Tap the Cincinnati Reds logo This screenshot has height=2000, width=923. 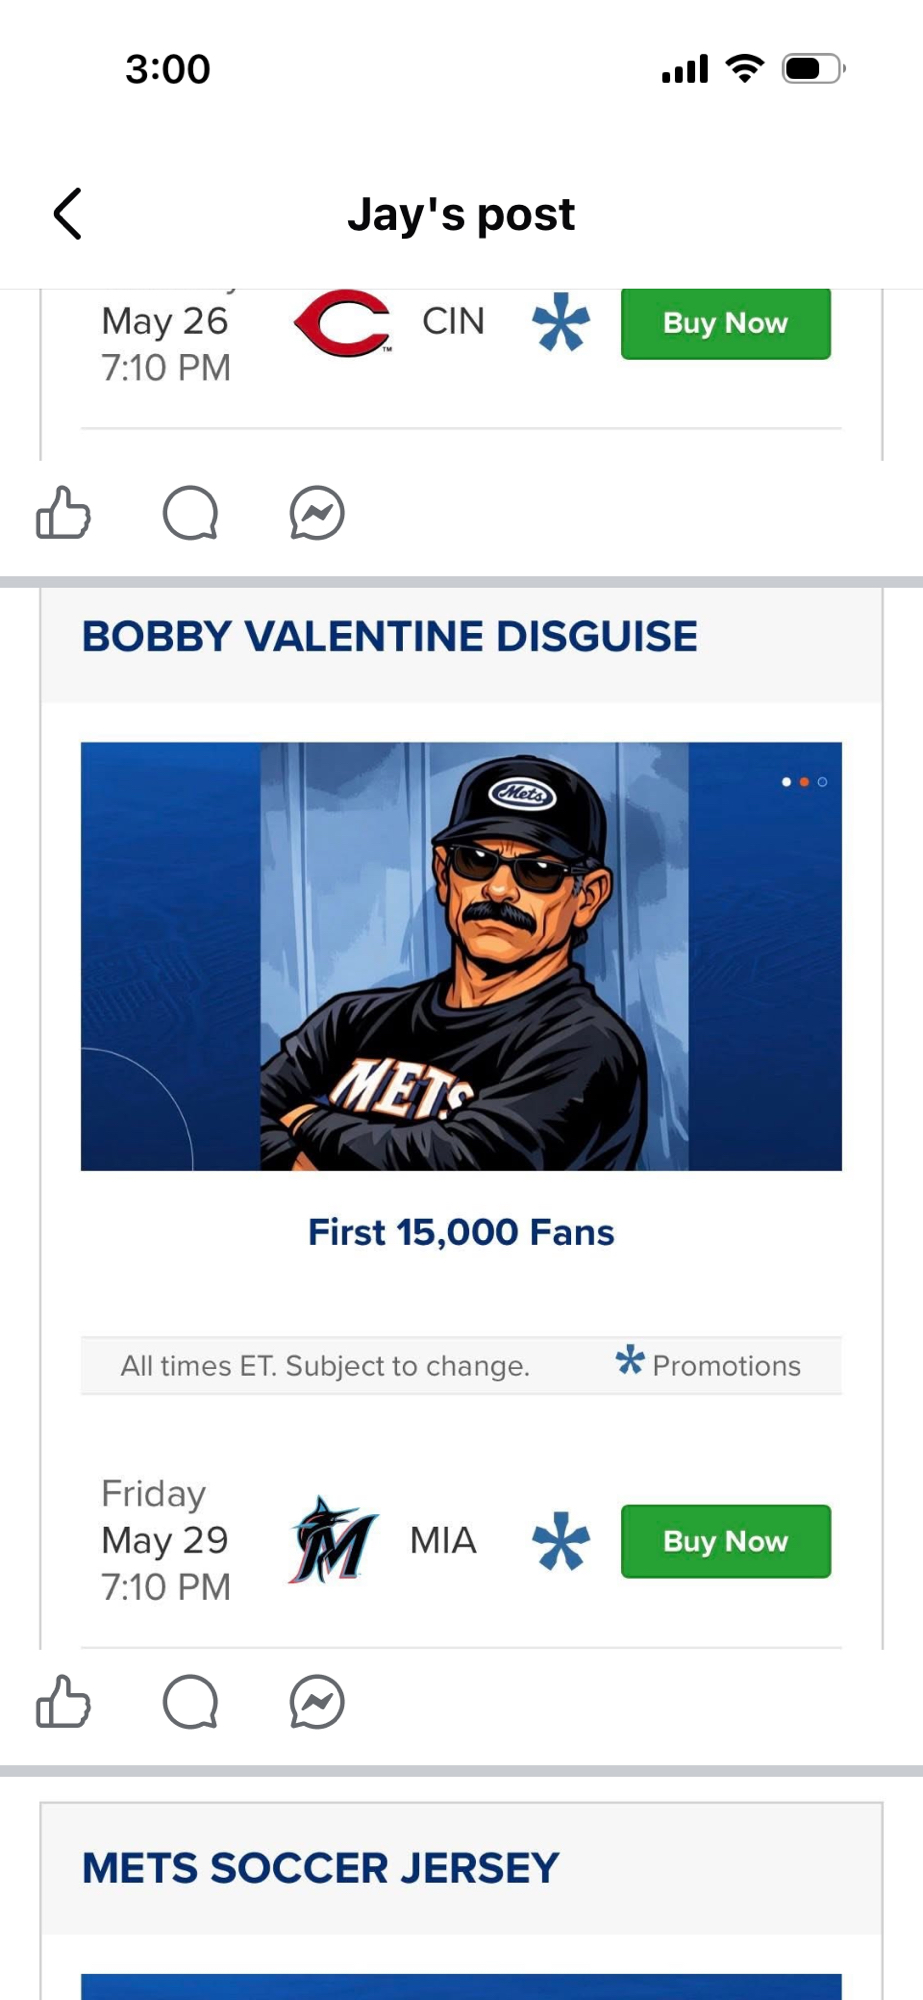343,323
